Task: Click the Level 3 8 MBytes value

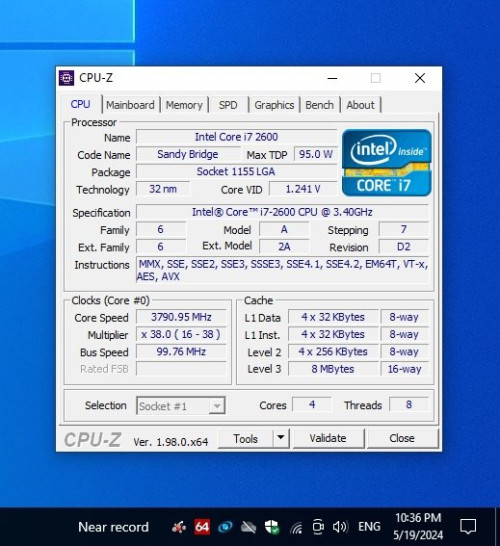Action: point(333,369)
